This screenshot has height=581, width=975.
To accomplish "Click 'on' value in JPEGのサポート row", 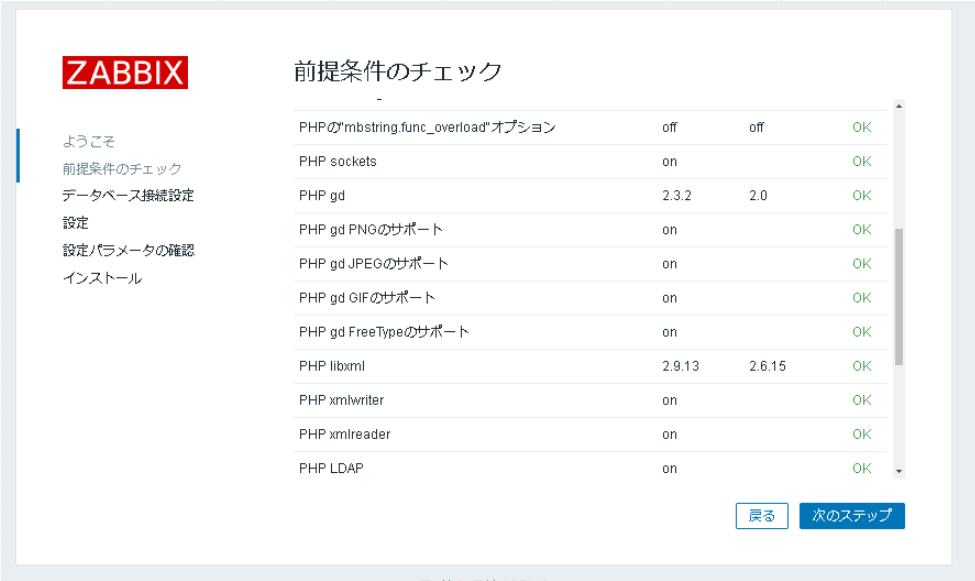I will 670,264.
